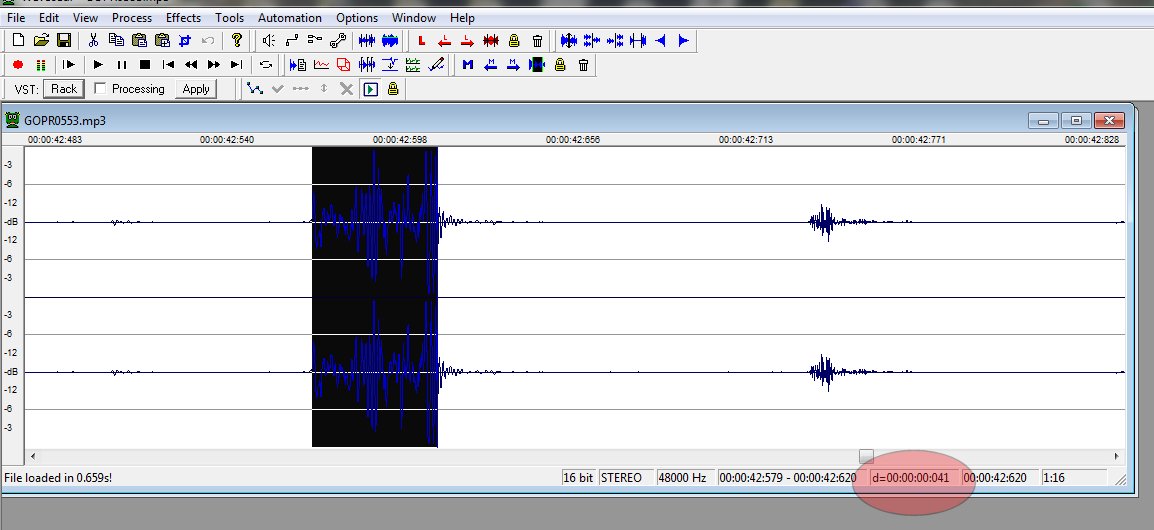
Task: Open the VST Rack button
Action: click(x=64, y=89)
